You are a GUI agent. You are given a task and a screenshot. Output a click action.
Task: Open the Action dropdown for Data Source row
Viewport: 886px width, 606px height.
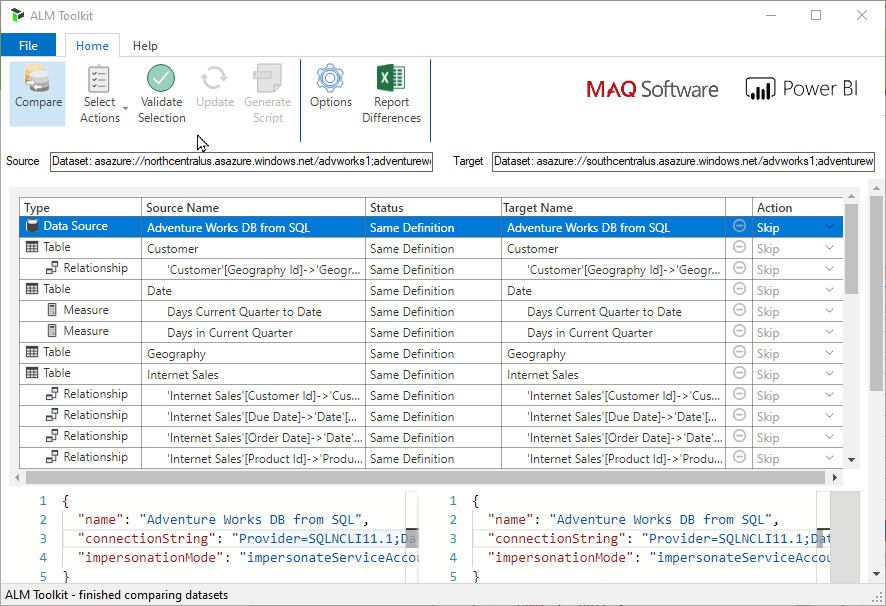pyautogui.click(x=829, y=227)
